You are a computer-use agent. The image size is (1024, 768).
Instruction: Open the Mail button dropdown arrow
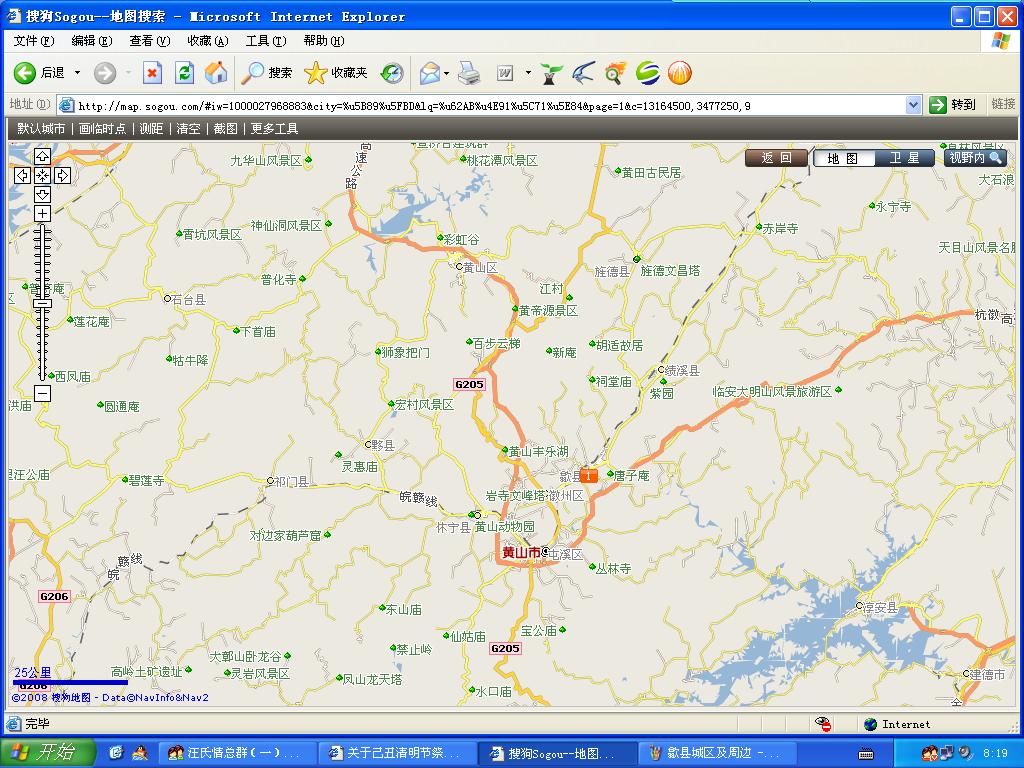pyautogui.click(x=446, y=73)
